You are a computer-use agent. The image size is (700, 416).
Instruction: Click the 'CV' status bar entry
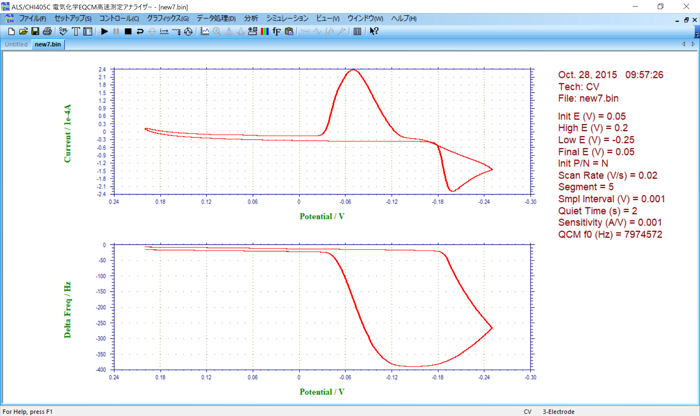527,412
